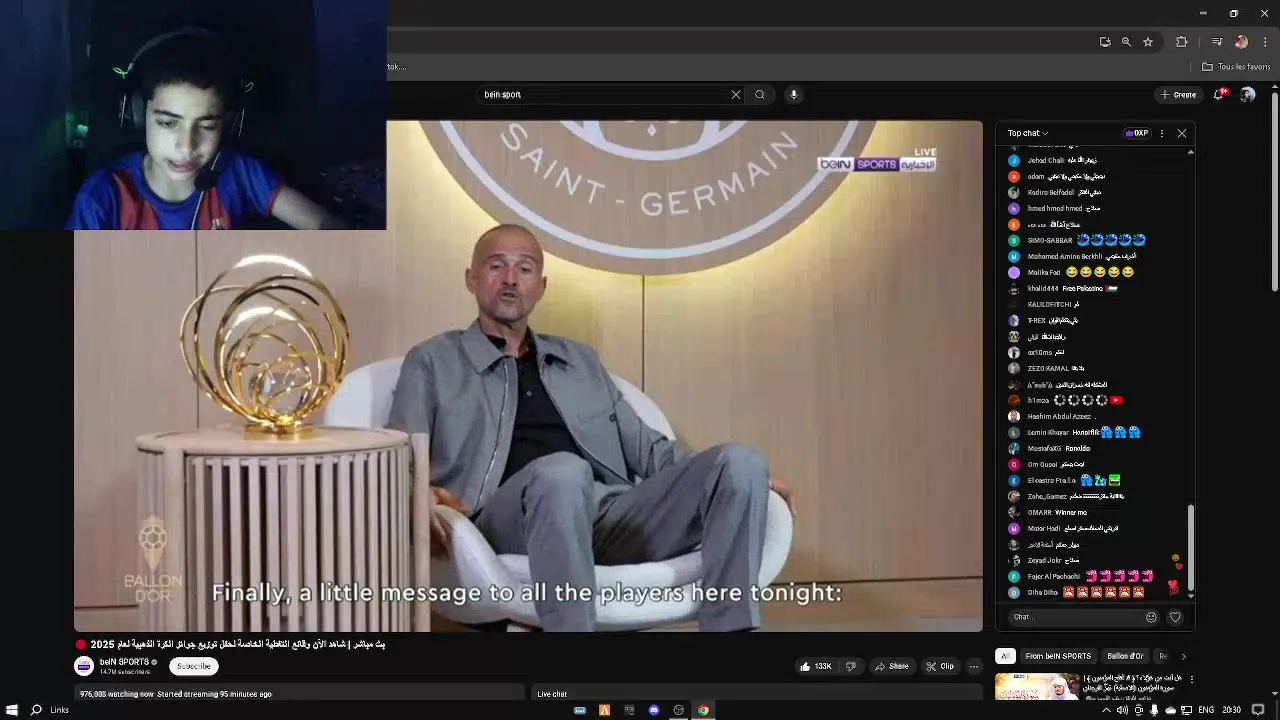1280x720 pixels.
Task: Install the app using address bar icon
Action: pos(1105,42)
